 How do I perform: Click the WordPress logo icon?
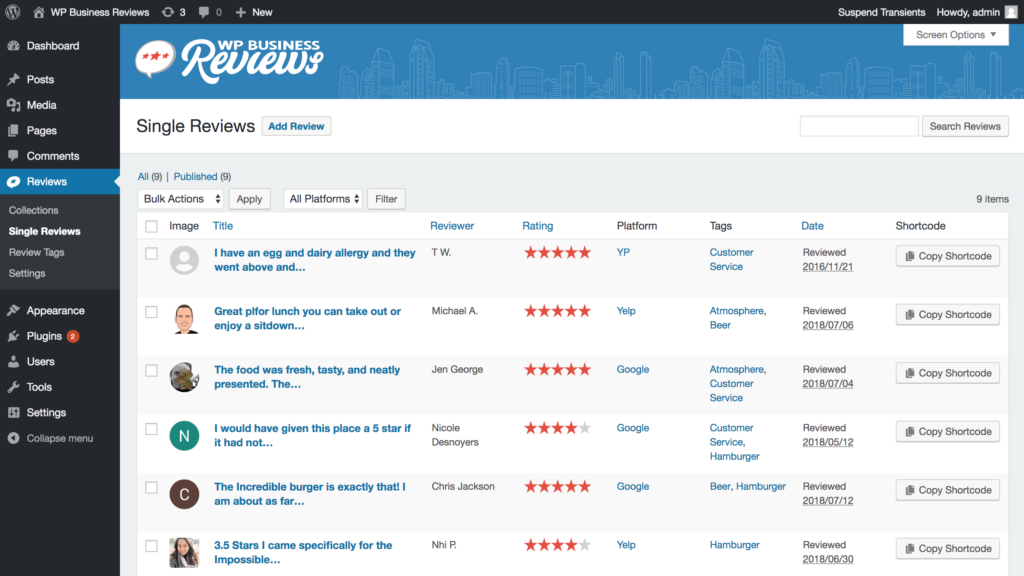tap(12, 12)
